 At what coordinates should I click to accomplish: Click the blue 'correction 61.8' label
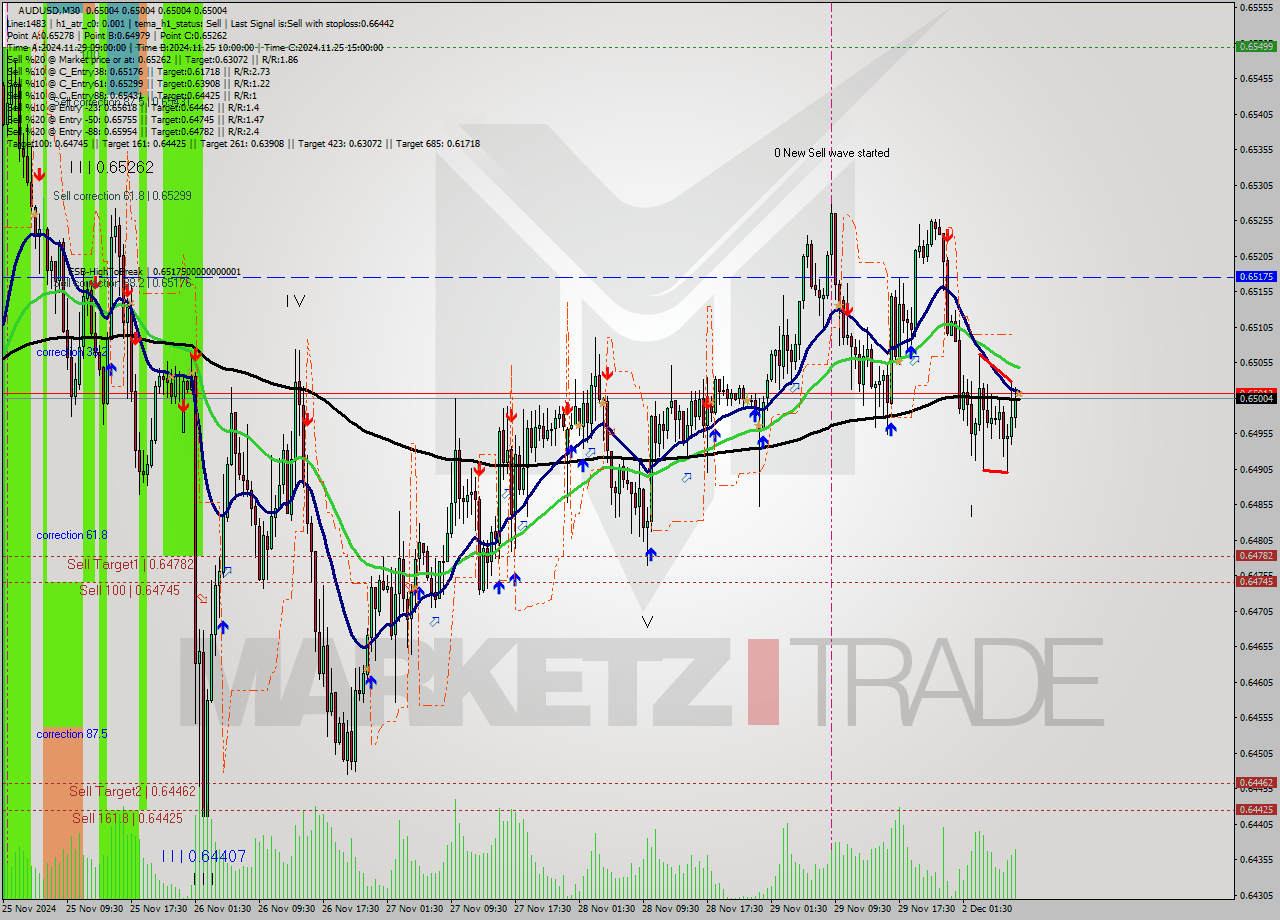click(x=72, y=535)
